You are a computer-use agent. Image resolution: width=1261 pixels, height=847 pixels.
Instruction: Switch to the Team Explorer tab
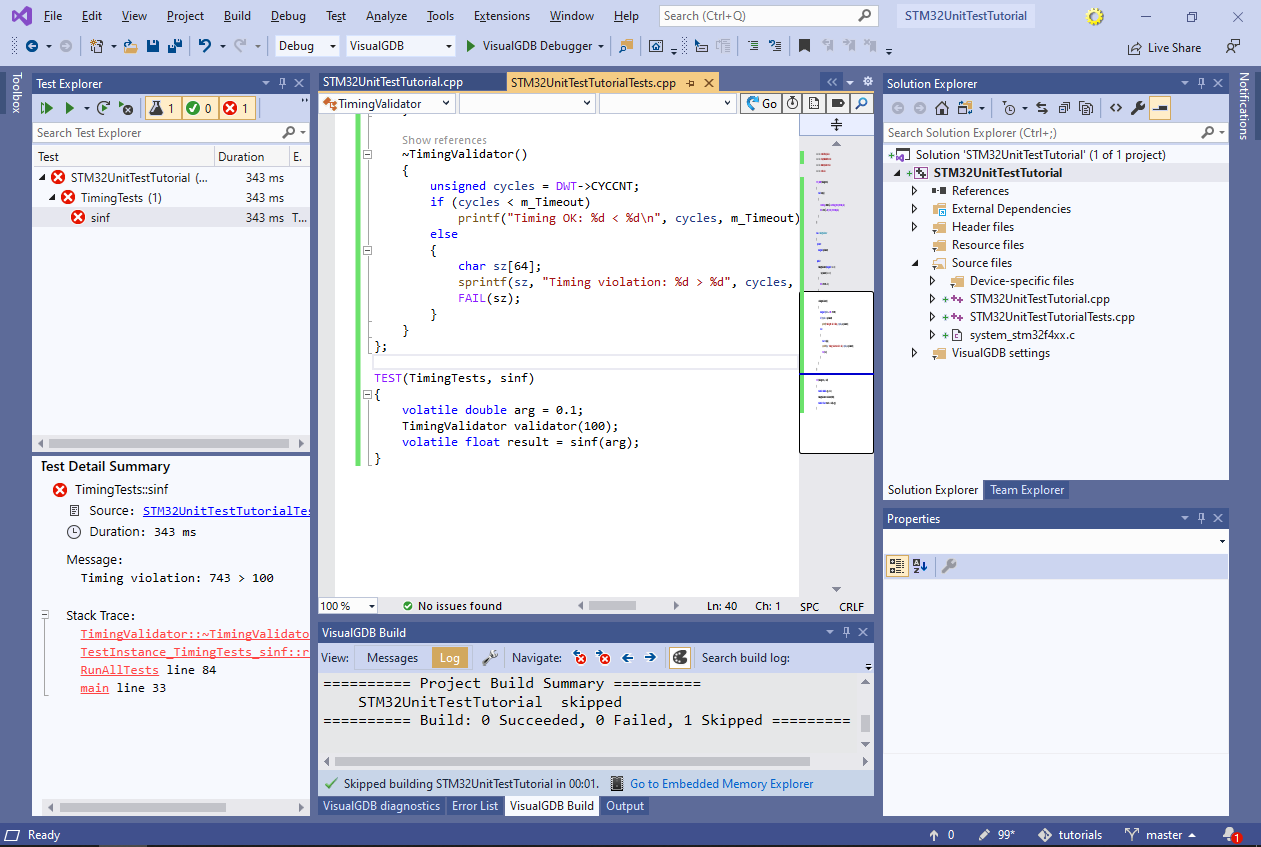(1027, 490)
